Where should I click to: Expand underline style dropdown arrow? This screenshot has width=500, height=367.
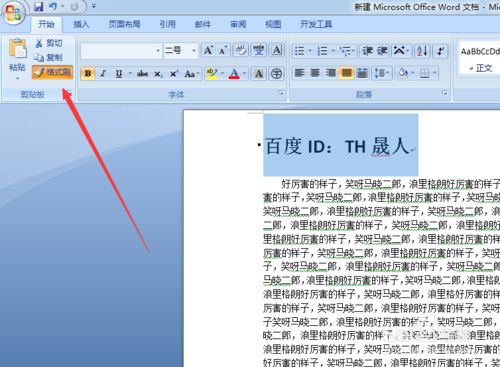(130, 73)
